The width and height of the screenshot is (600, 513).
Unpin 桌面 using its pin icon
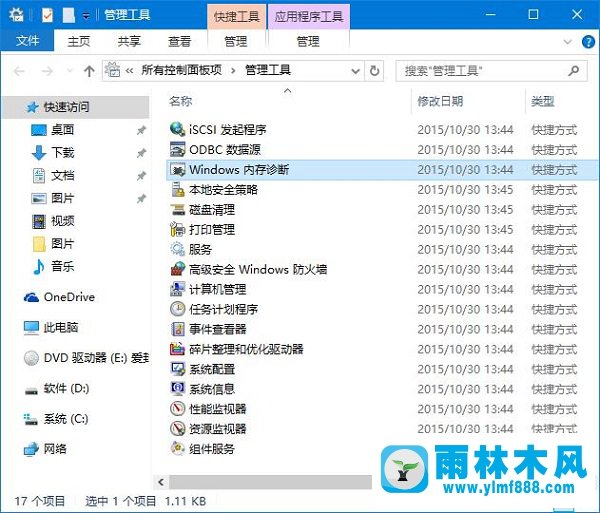pos(141,130)
